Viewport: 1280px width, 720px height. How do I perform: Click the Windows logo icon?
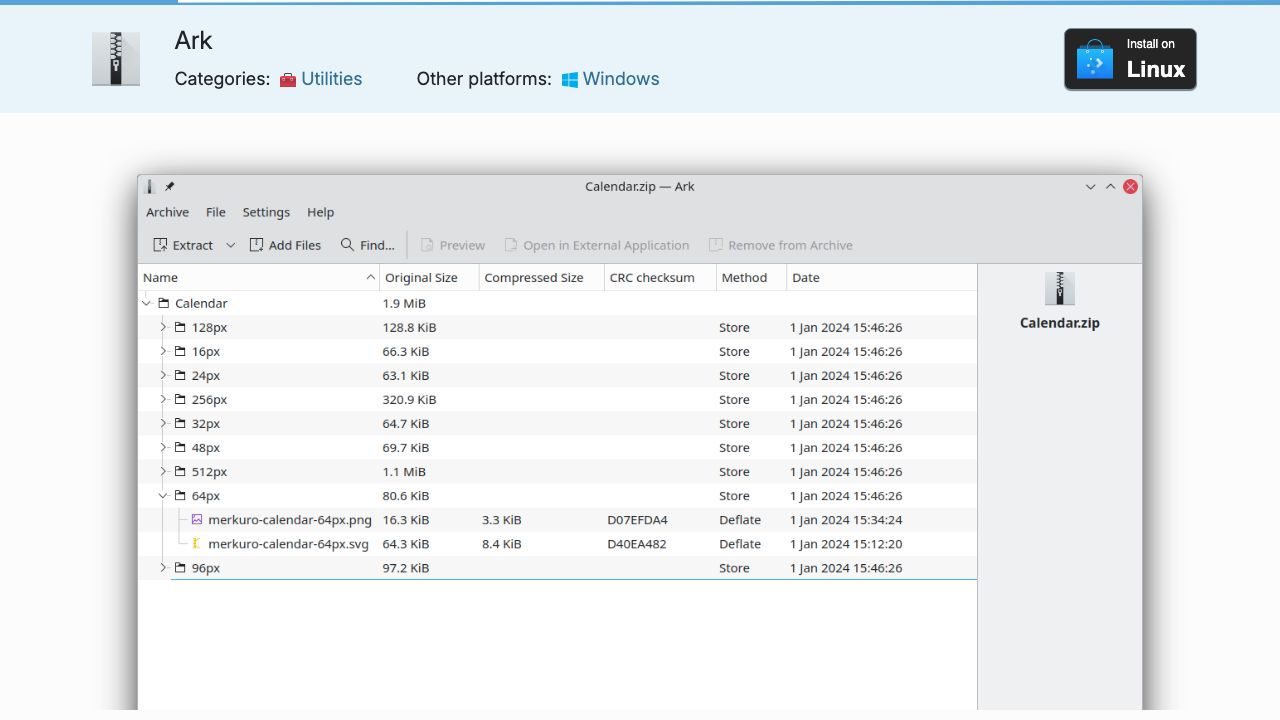tap(570, 80)
